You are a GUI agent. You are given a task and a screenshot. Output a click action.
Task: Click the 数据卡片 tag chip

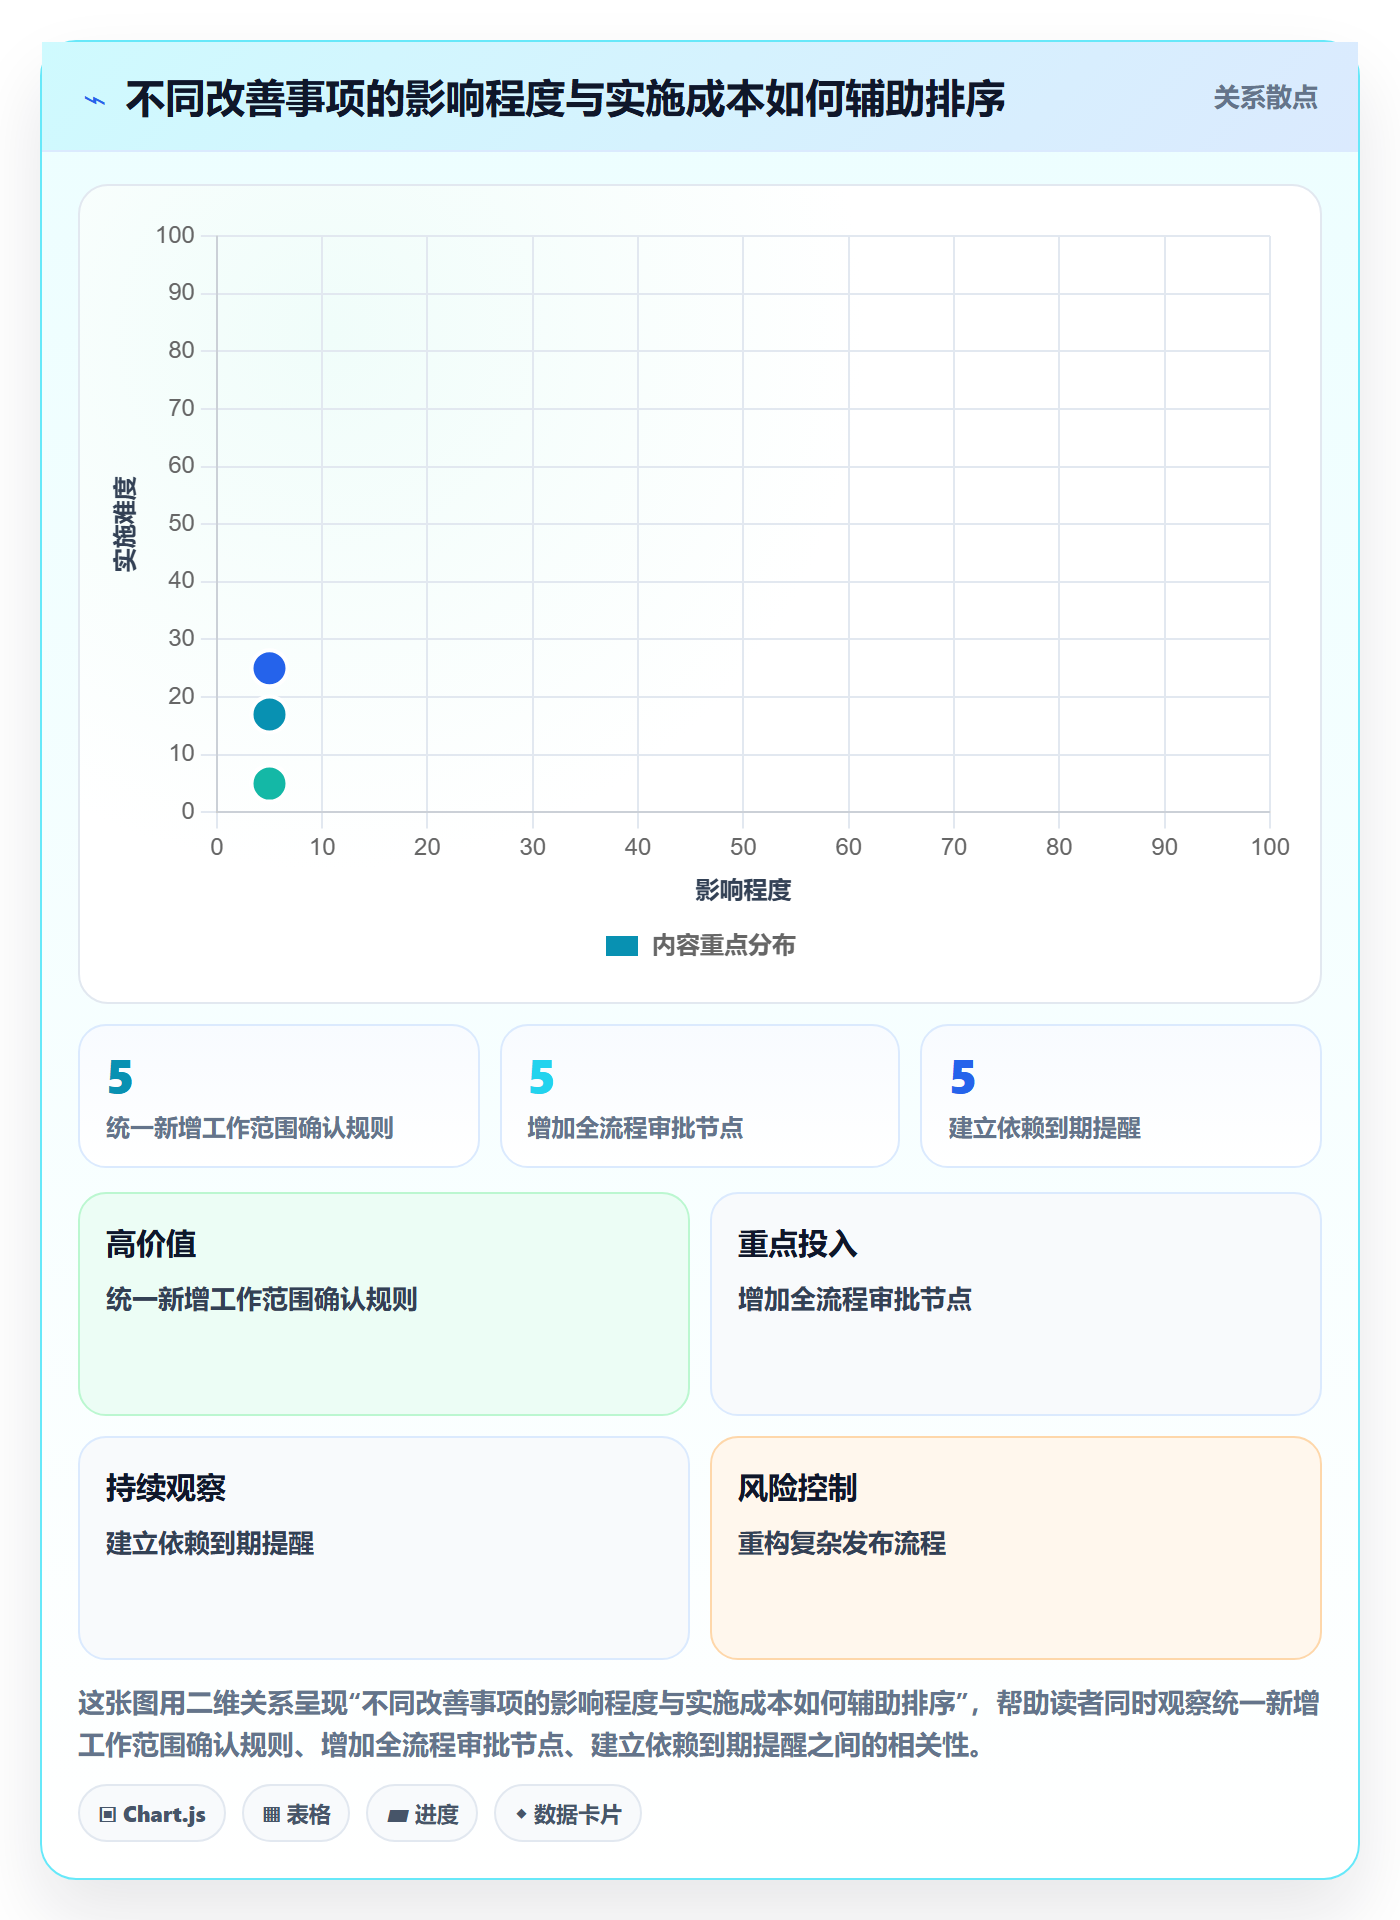tap(568, 1814)
